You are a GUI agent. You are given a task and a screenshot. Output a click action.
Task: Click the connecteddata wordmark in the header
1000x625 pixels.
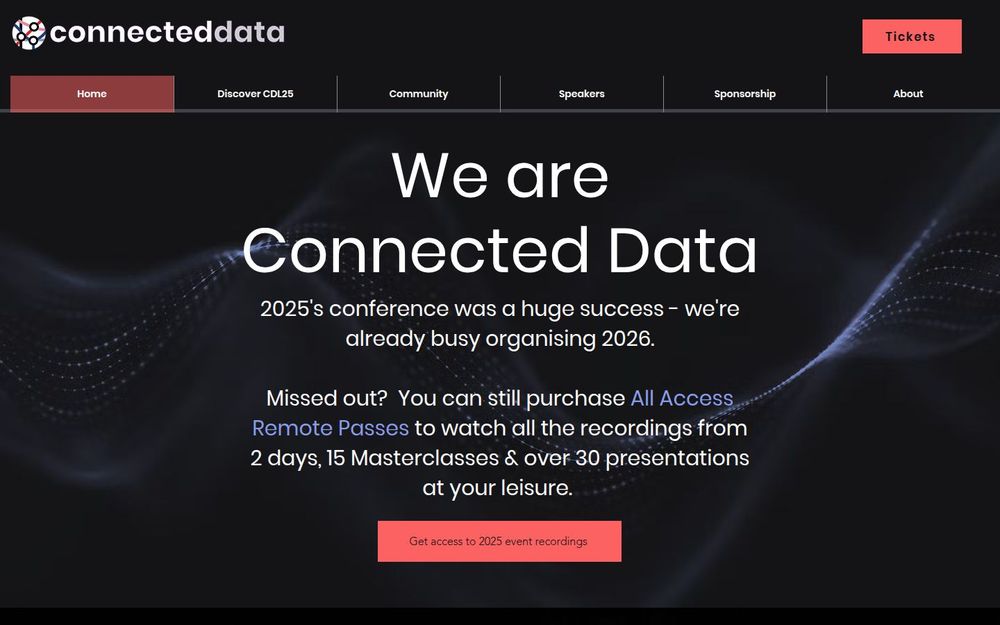(169, 31)
